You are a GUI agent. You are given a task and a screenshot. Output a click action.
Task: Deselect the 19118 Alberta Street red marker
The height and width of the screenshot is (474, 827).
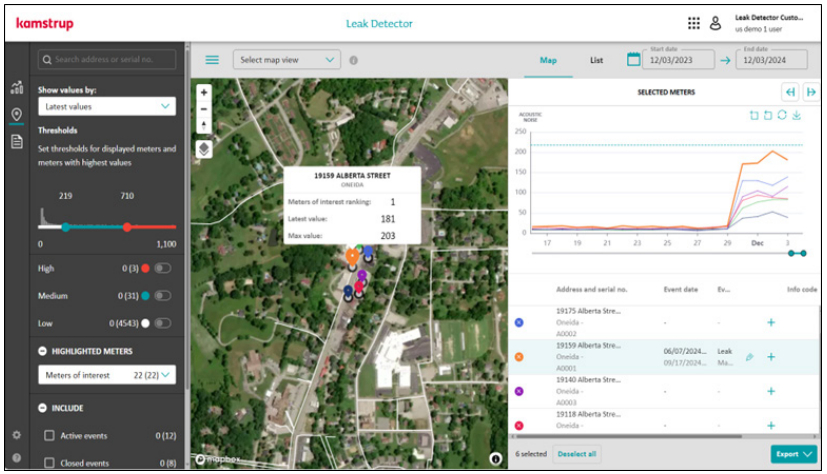(x=519, y=425)
